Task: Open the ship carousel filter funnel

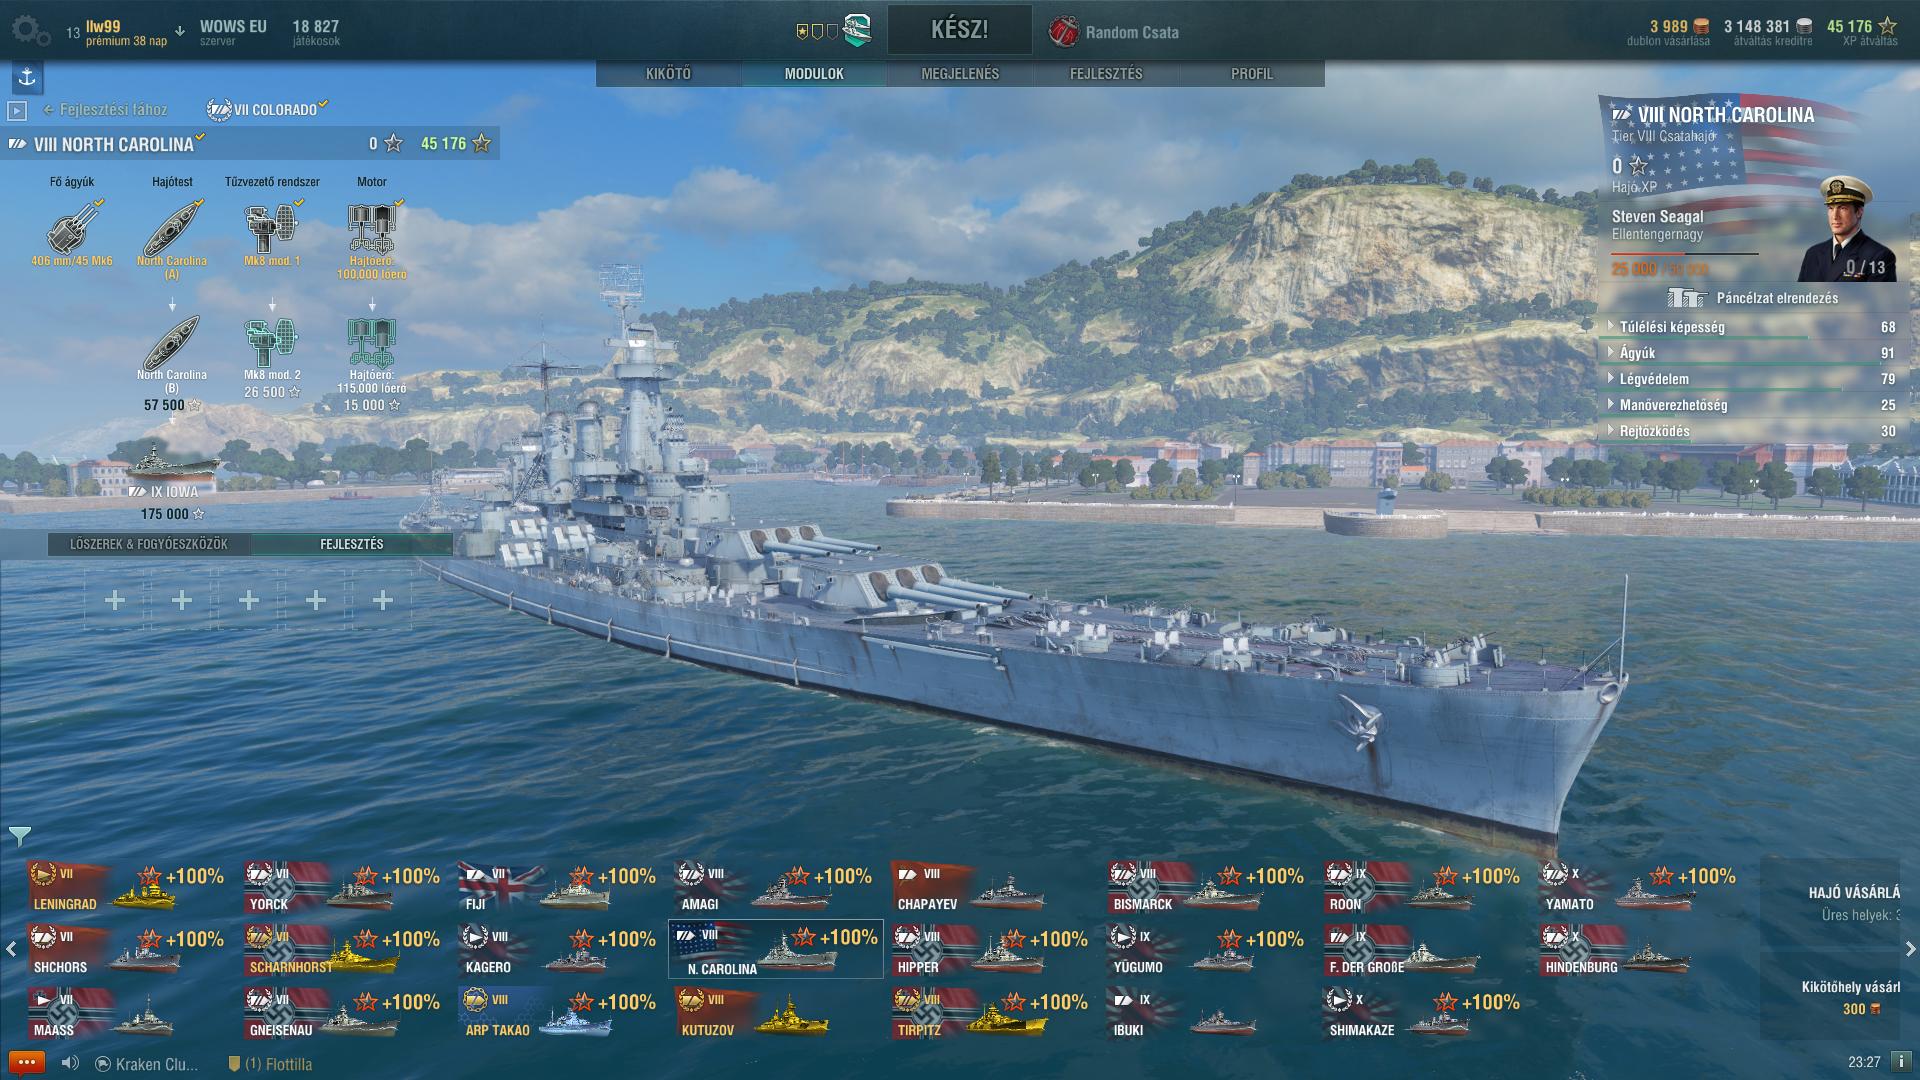Action: [x=20, y=835]
